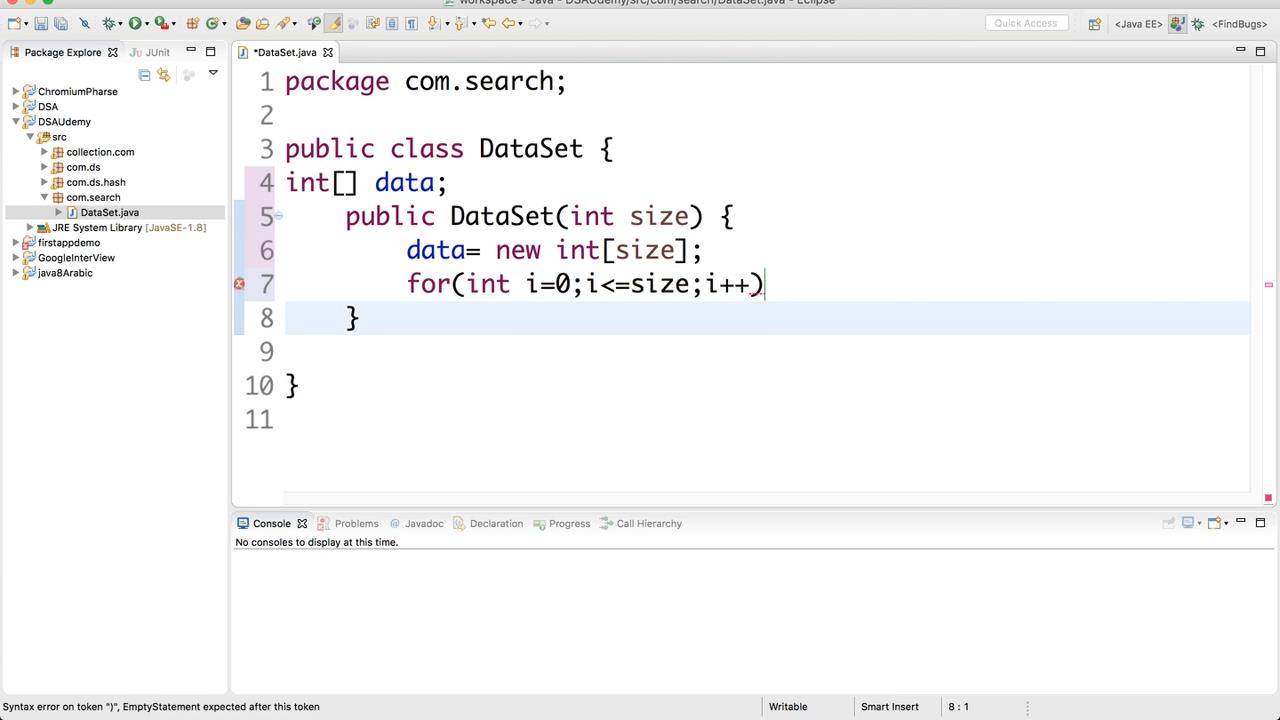The height and width of the screenshot is (720, 1280).
Task: Select the com.ds.hash package
Action: (96, 182)
